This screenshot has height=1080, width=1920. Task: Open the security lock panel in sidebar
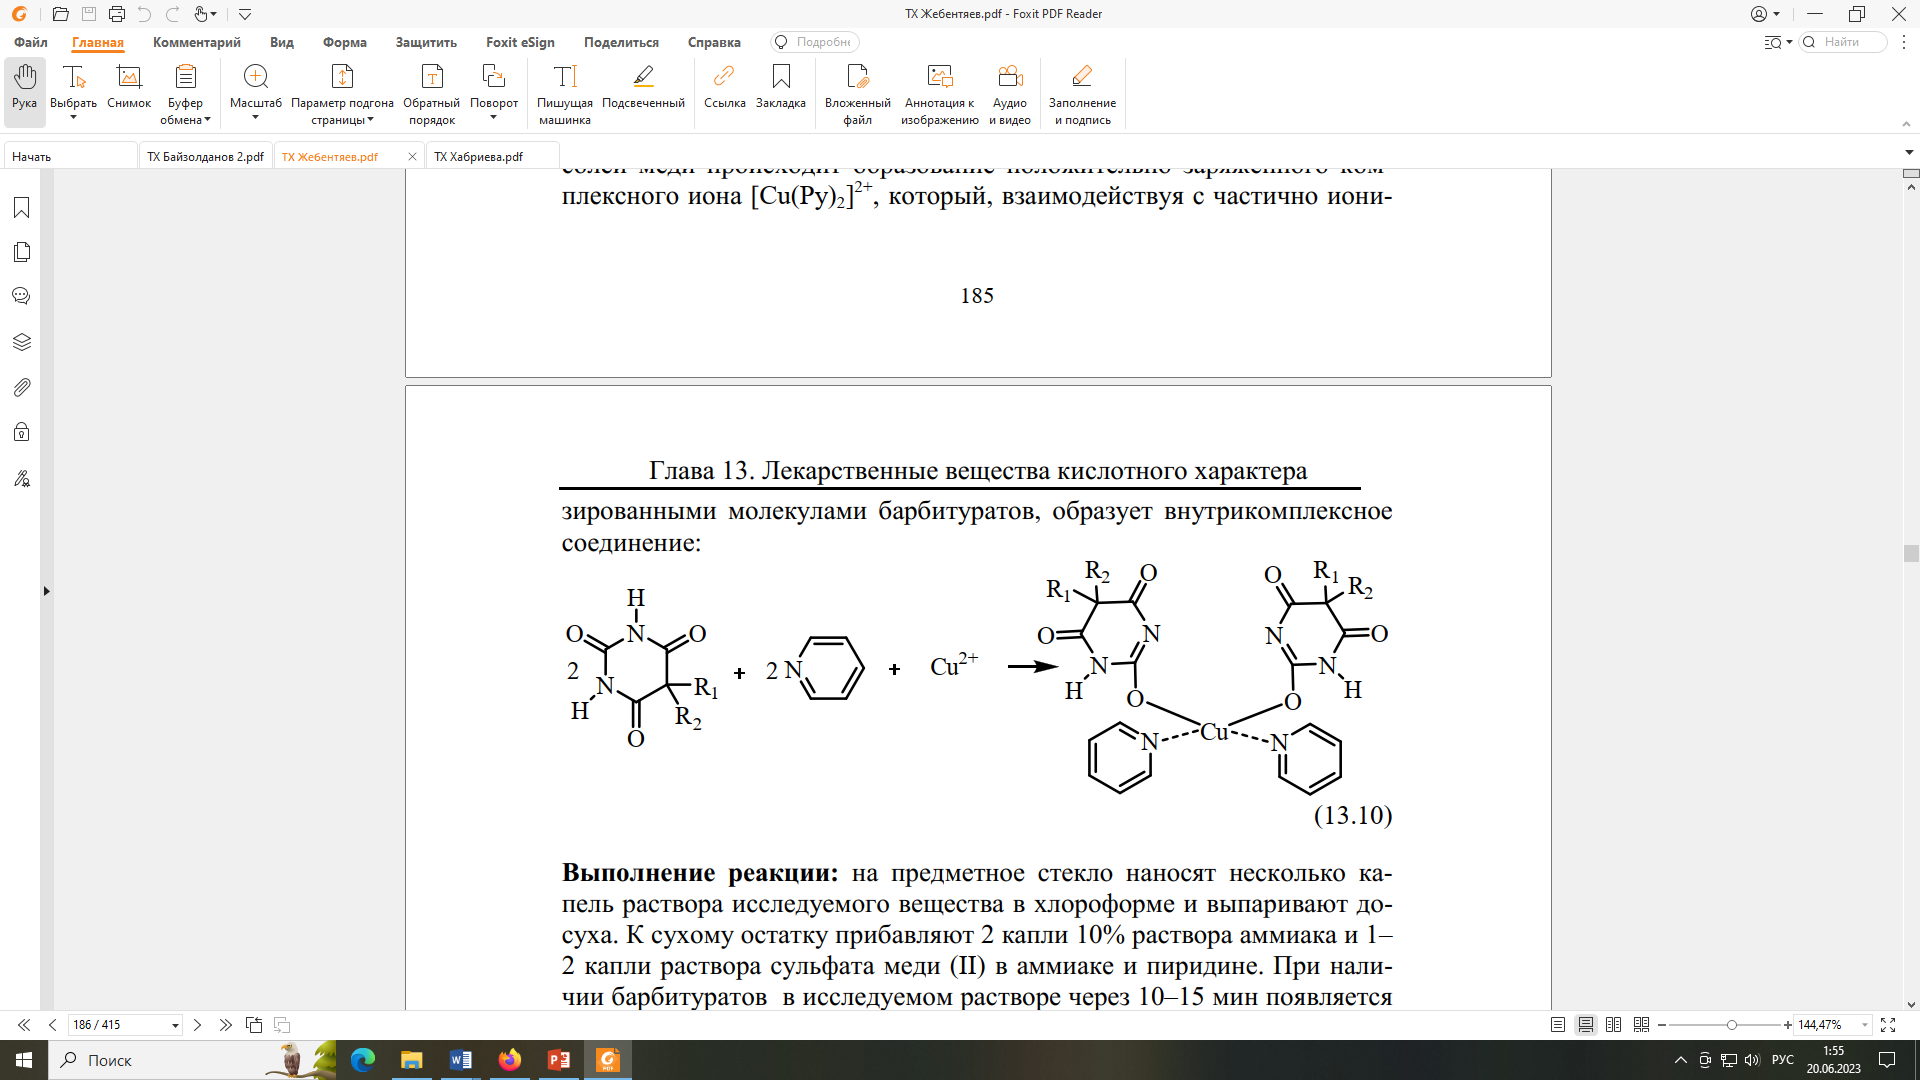[x=21, y=432]
